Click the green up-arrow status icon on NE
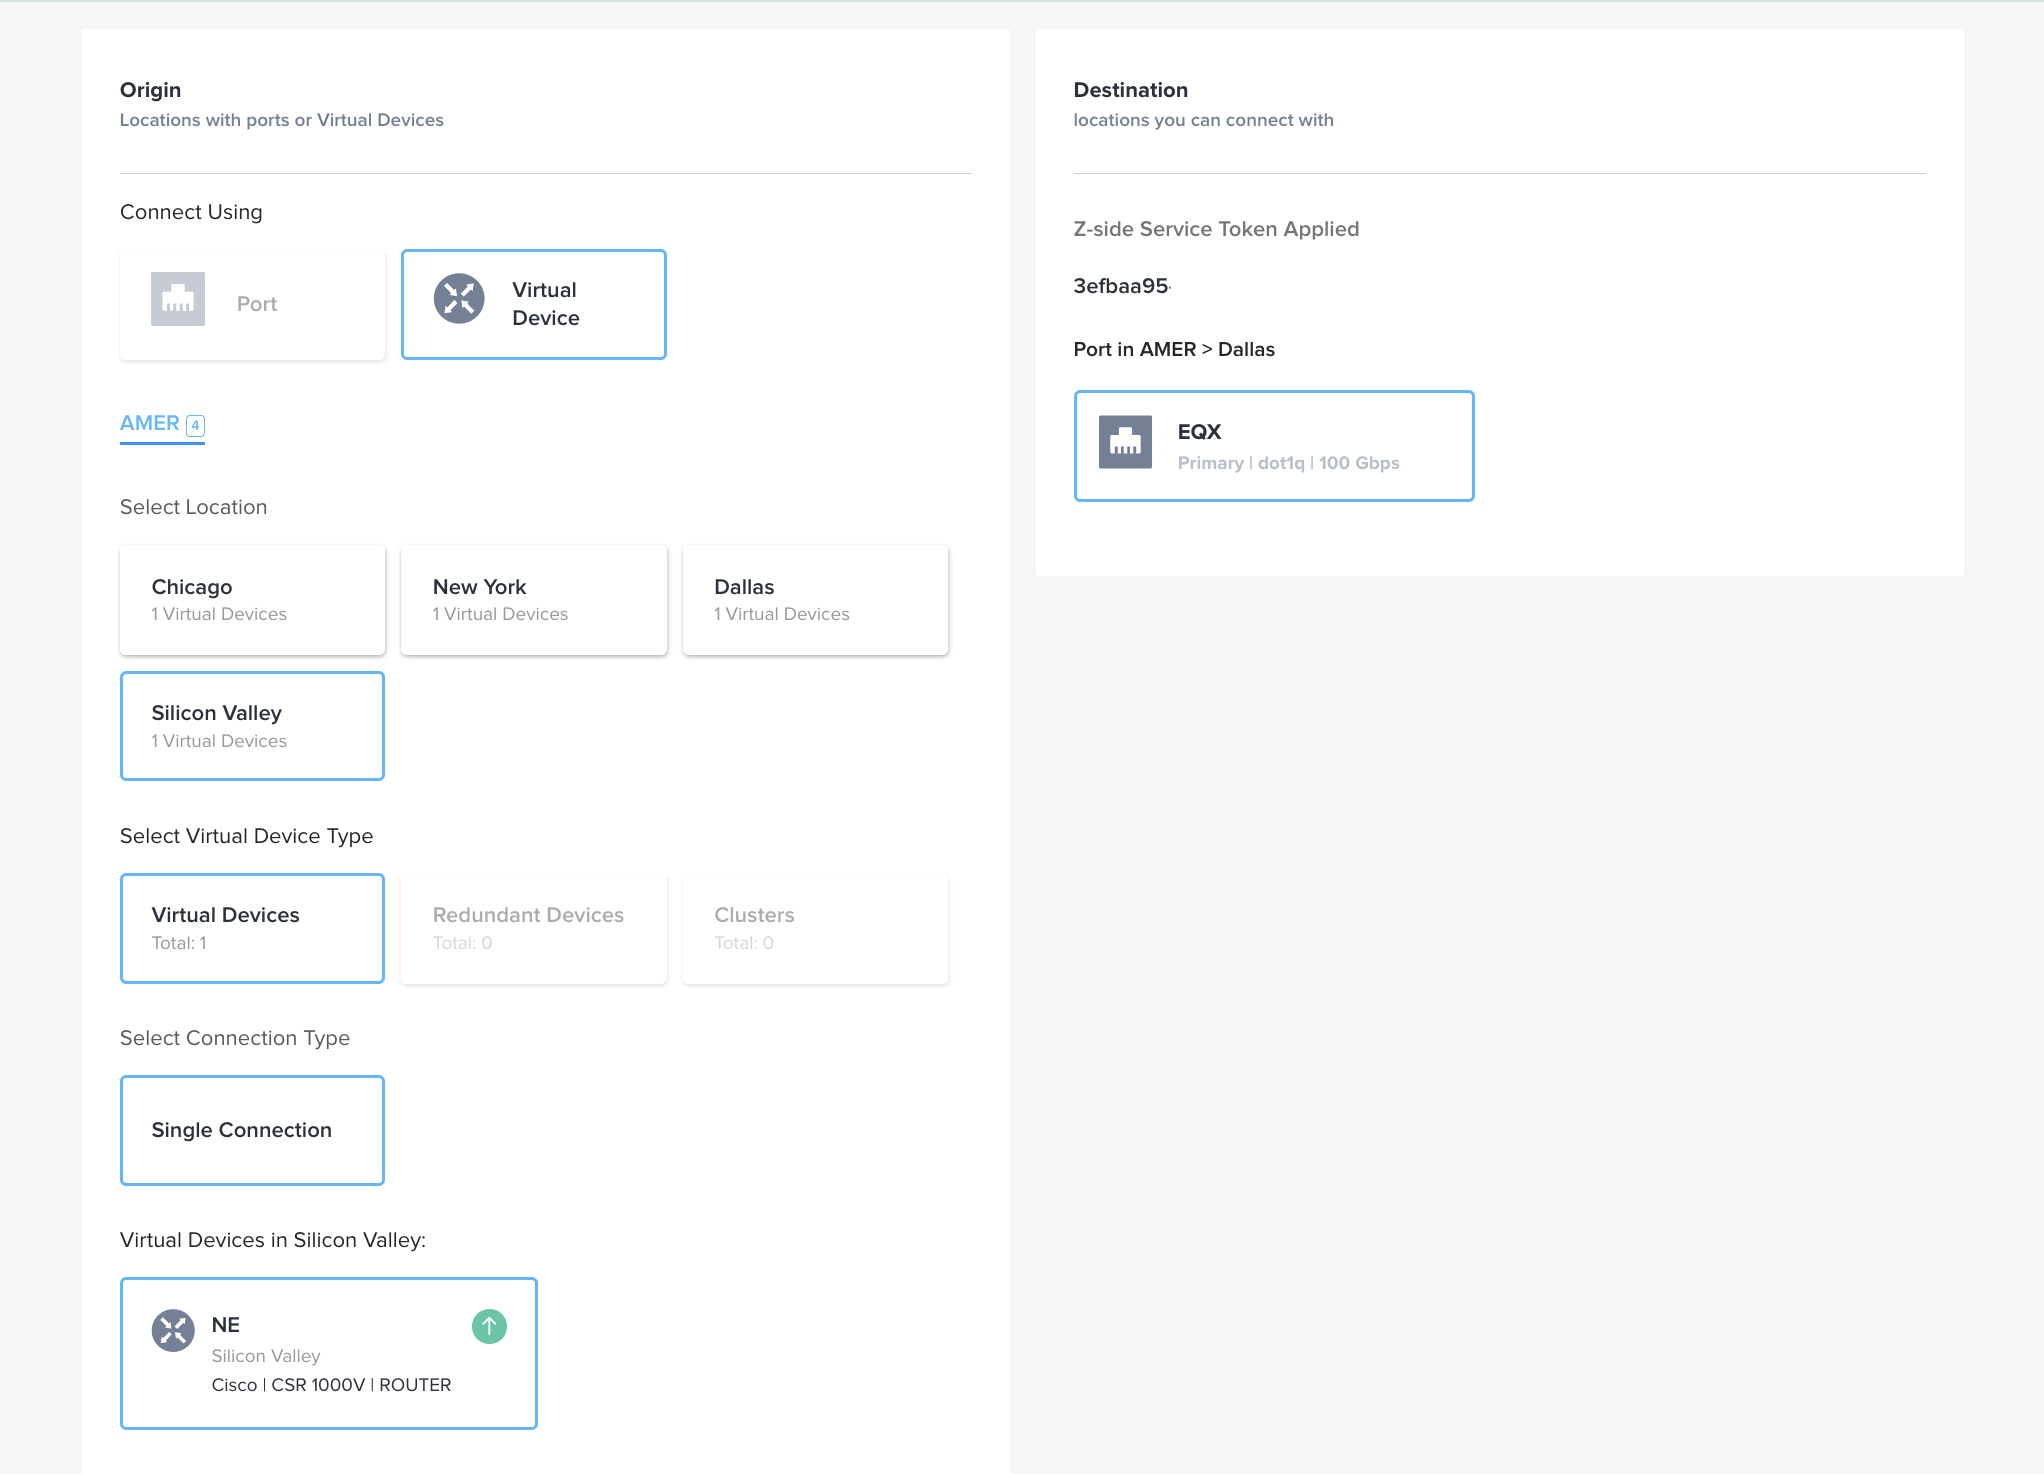Viewport: 2044px width, 1474px height. pyautogui.click(x=489, y=1327)
